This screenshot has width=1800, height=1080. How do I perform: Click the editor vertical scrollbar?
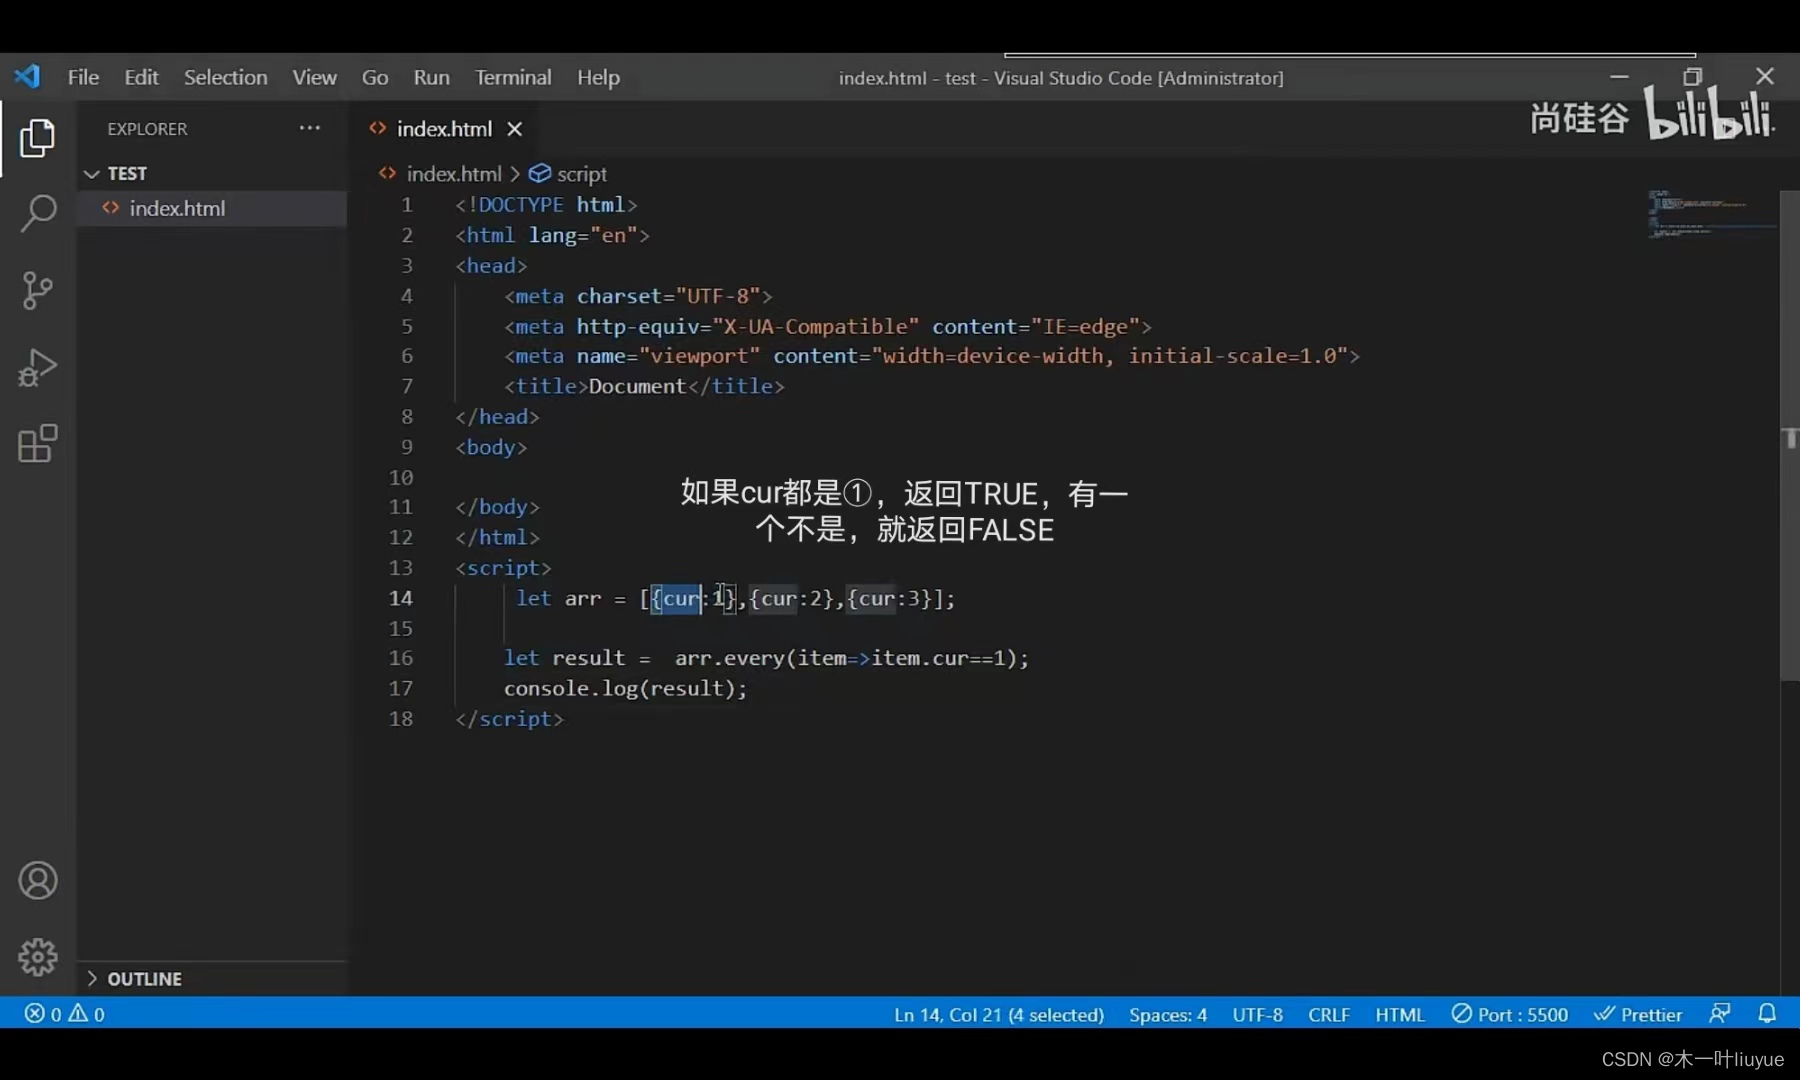pyautogui.click(x=1789, y=436)
